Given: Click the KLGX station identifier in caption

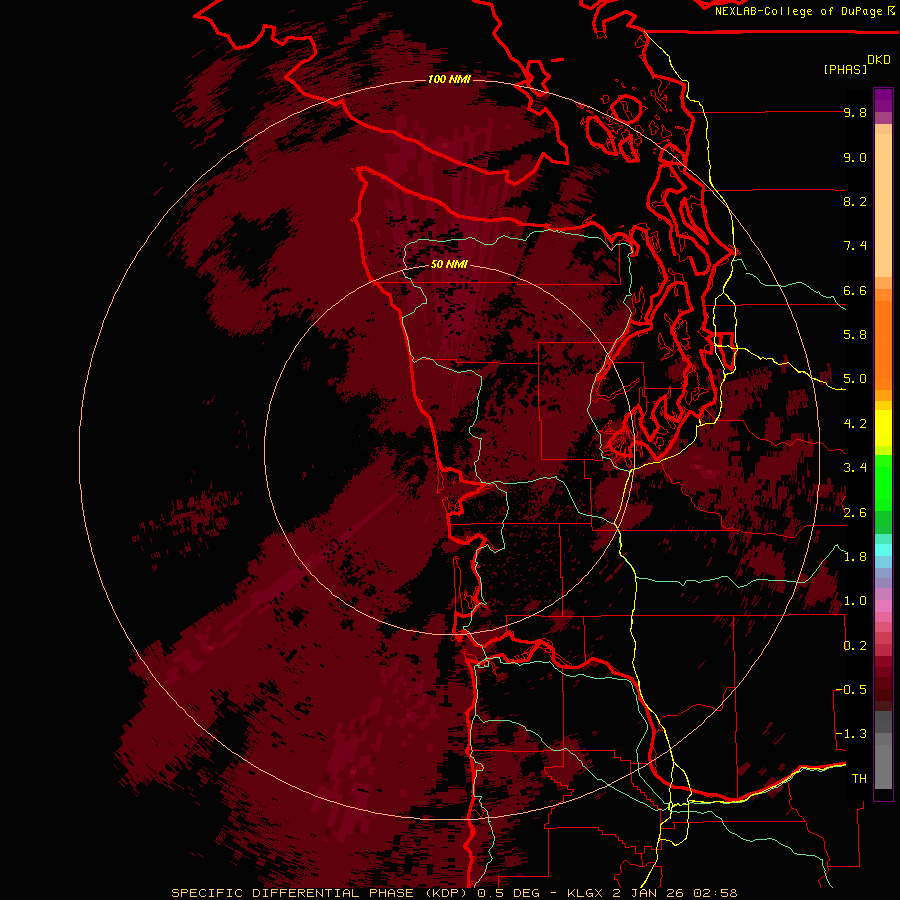Looking at the screenshot, I should point(585,893).
